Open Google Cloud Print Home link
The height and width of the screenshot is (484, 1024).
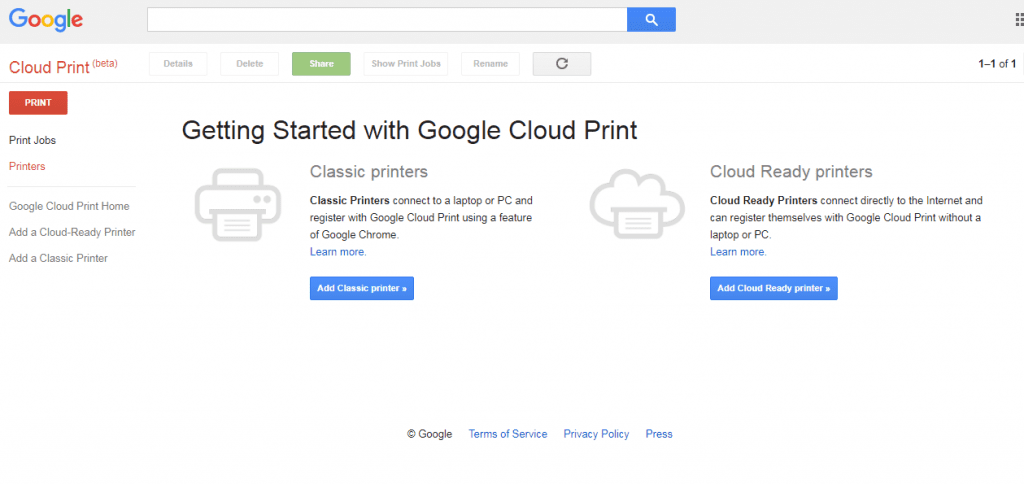(x=69, y=207)
